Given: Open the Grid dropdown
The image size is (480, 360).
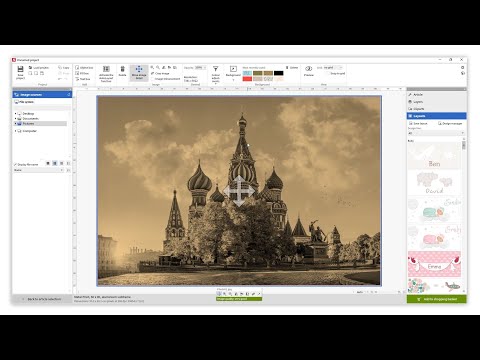Looking at the screenshot, I should click(333, 67).
